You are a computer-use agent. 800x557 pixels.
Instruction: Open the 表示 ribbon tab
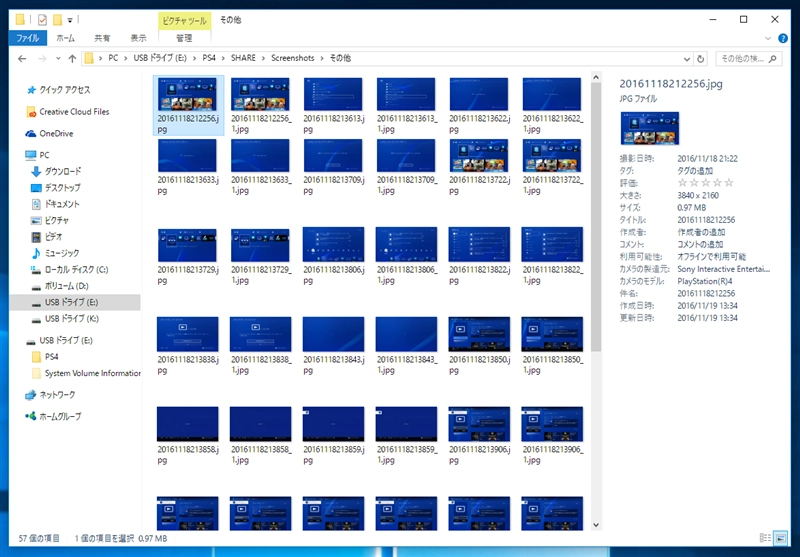(138, 38)
